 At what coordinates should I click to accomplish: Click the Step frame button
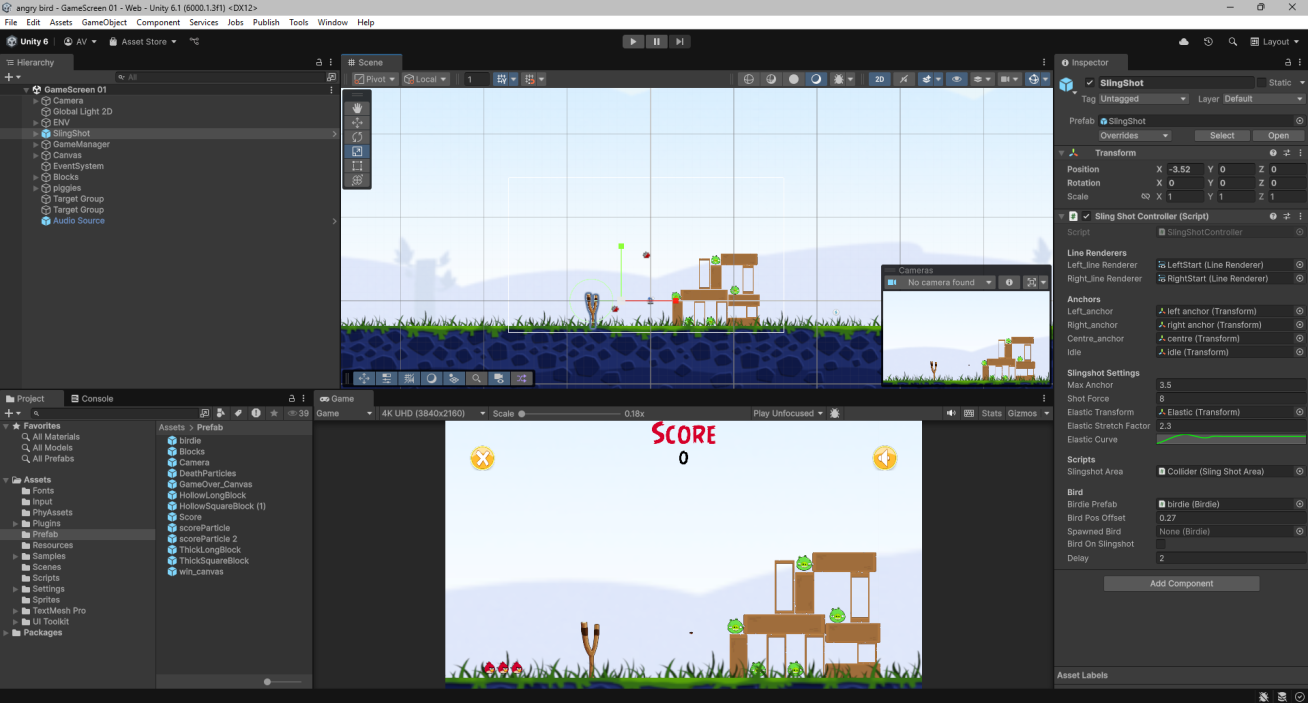[x=679, y=42]
